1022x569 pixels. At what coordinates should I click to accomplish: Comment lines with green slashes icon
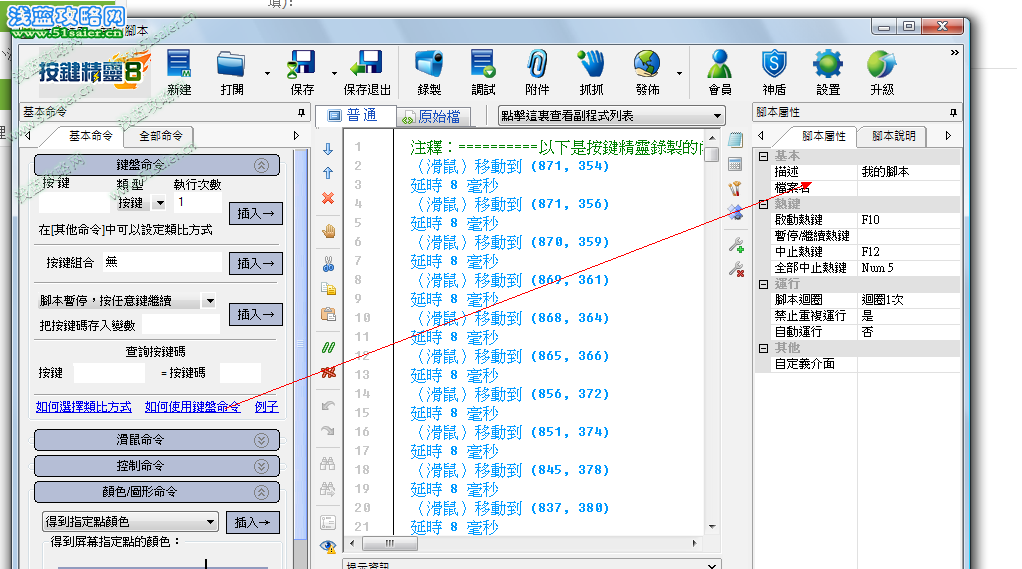[x=328, y=347]
